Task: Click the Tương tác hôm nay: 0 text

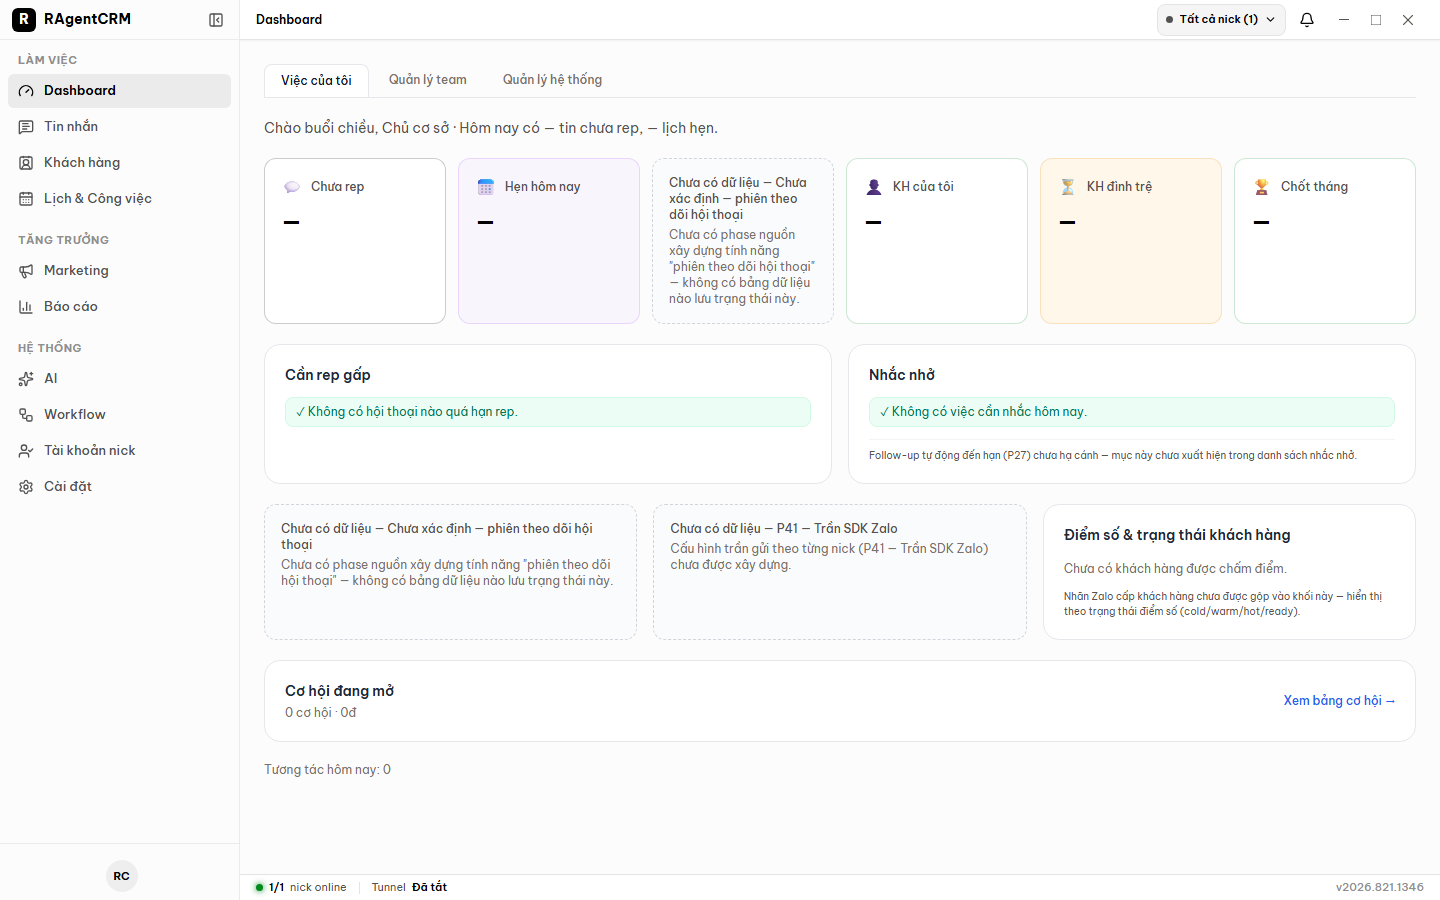Action: (328, 770)
